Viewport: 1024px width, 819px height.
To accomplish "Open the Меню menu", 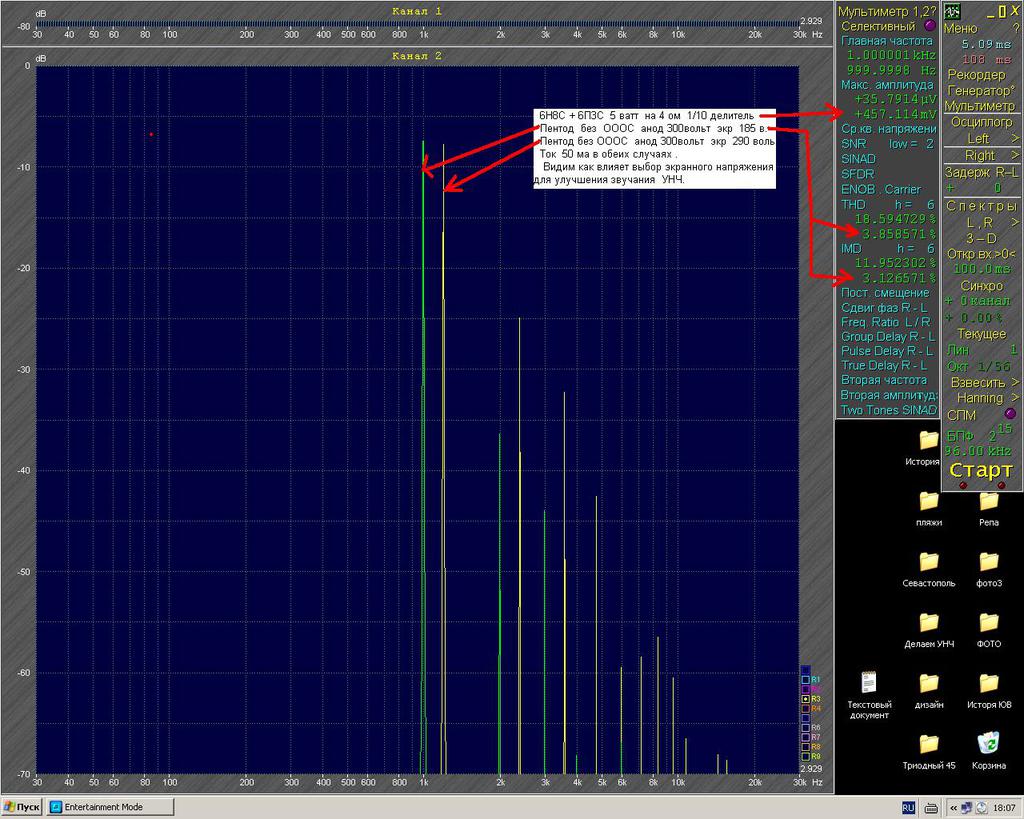I will [961, 28].
